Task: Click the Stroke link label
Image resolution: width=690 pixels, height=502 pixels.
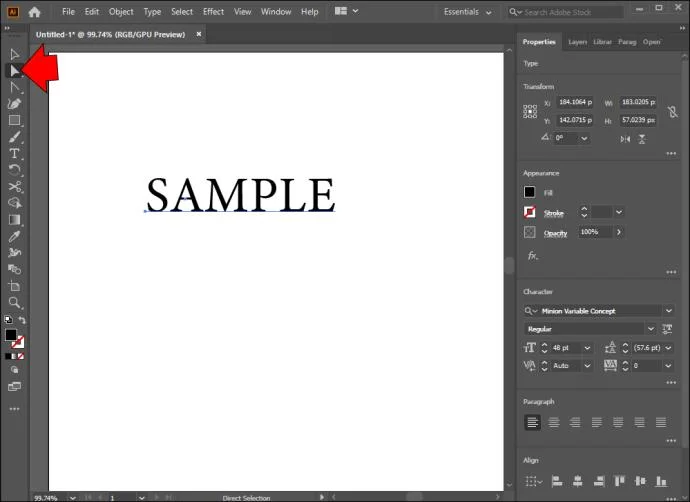Action: 554,213
